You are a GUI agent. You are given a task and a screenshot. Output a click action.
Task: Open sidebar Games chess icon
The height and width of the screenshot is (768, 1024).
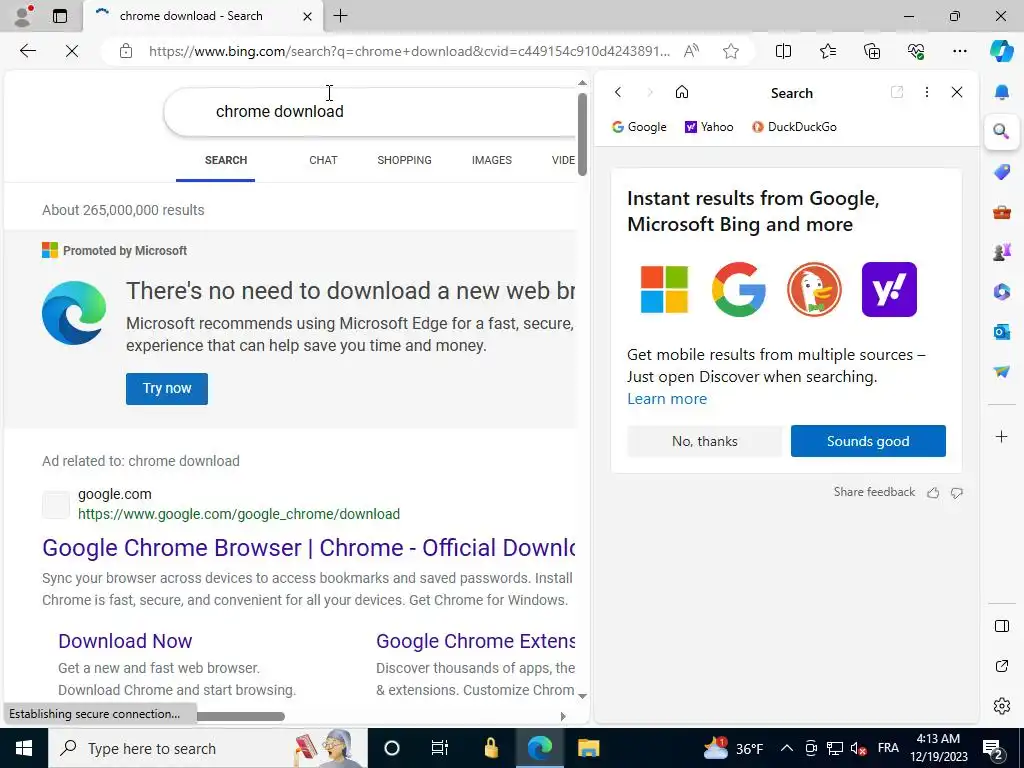[x=1002, y=251]
